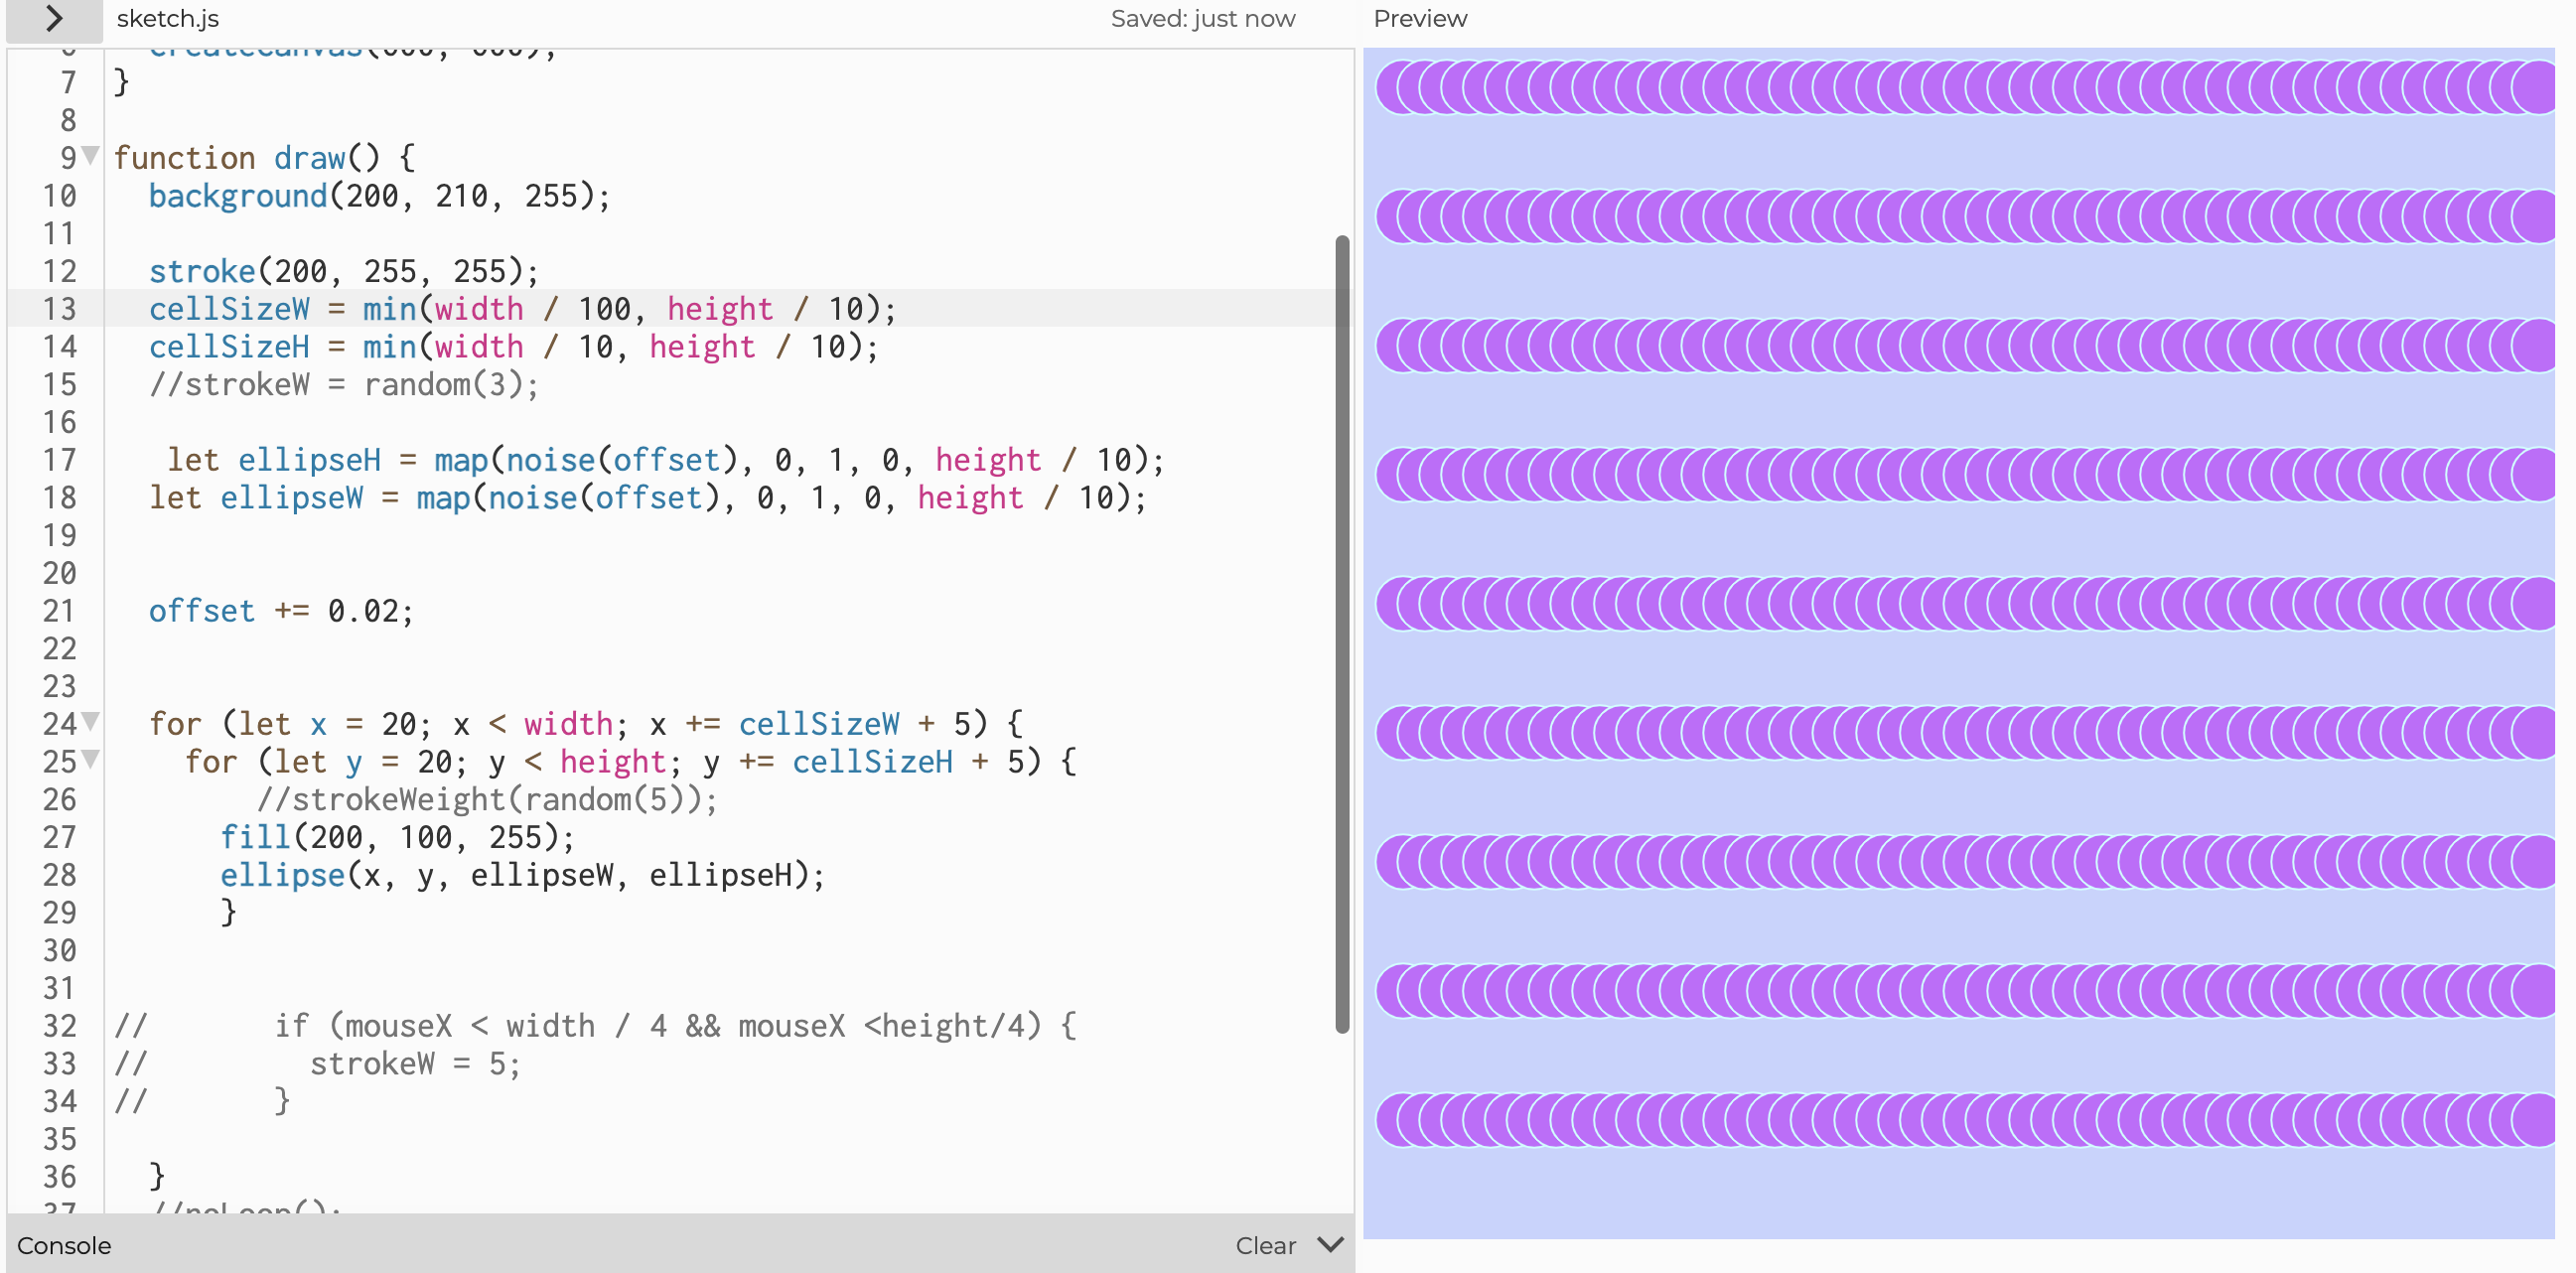Click the commented strokeWeight(random(5)) line

tap(487, 799)
